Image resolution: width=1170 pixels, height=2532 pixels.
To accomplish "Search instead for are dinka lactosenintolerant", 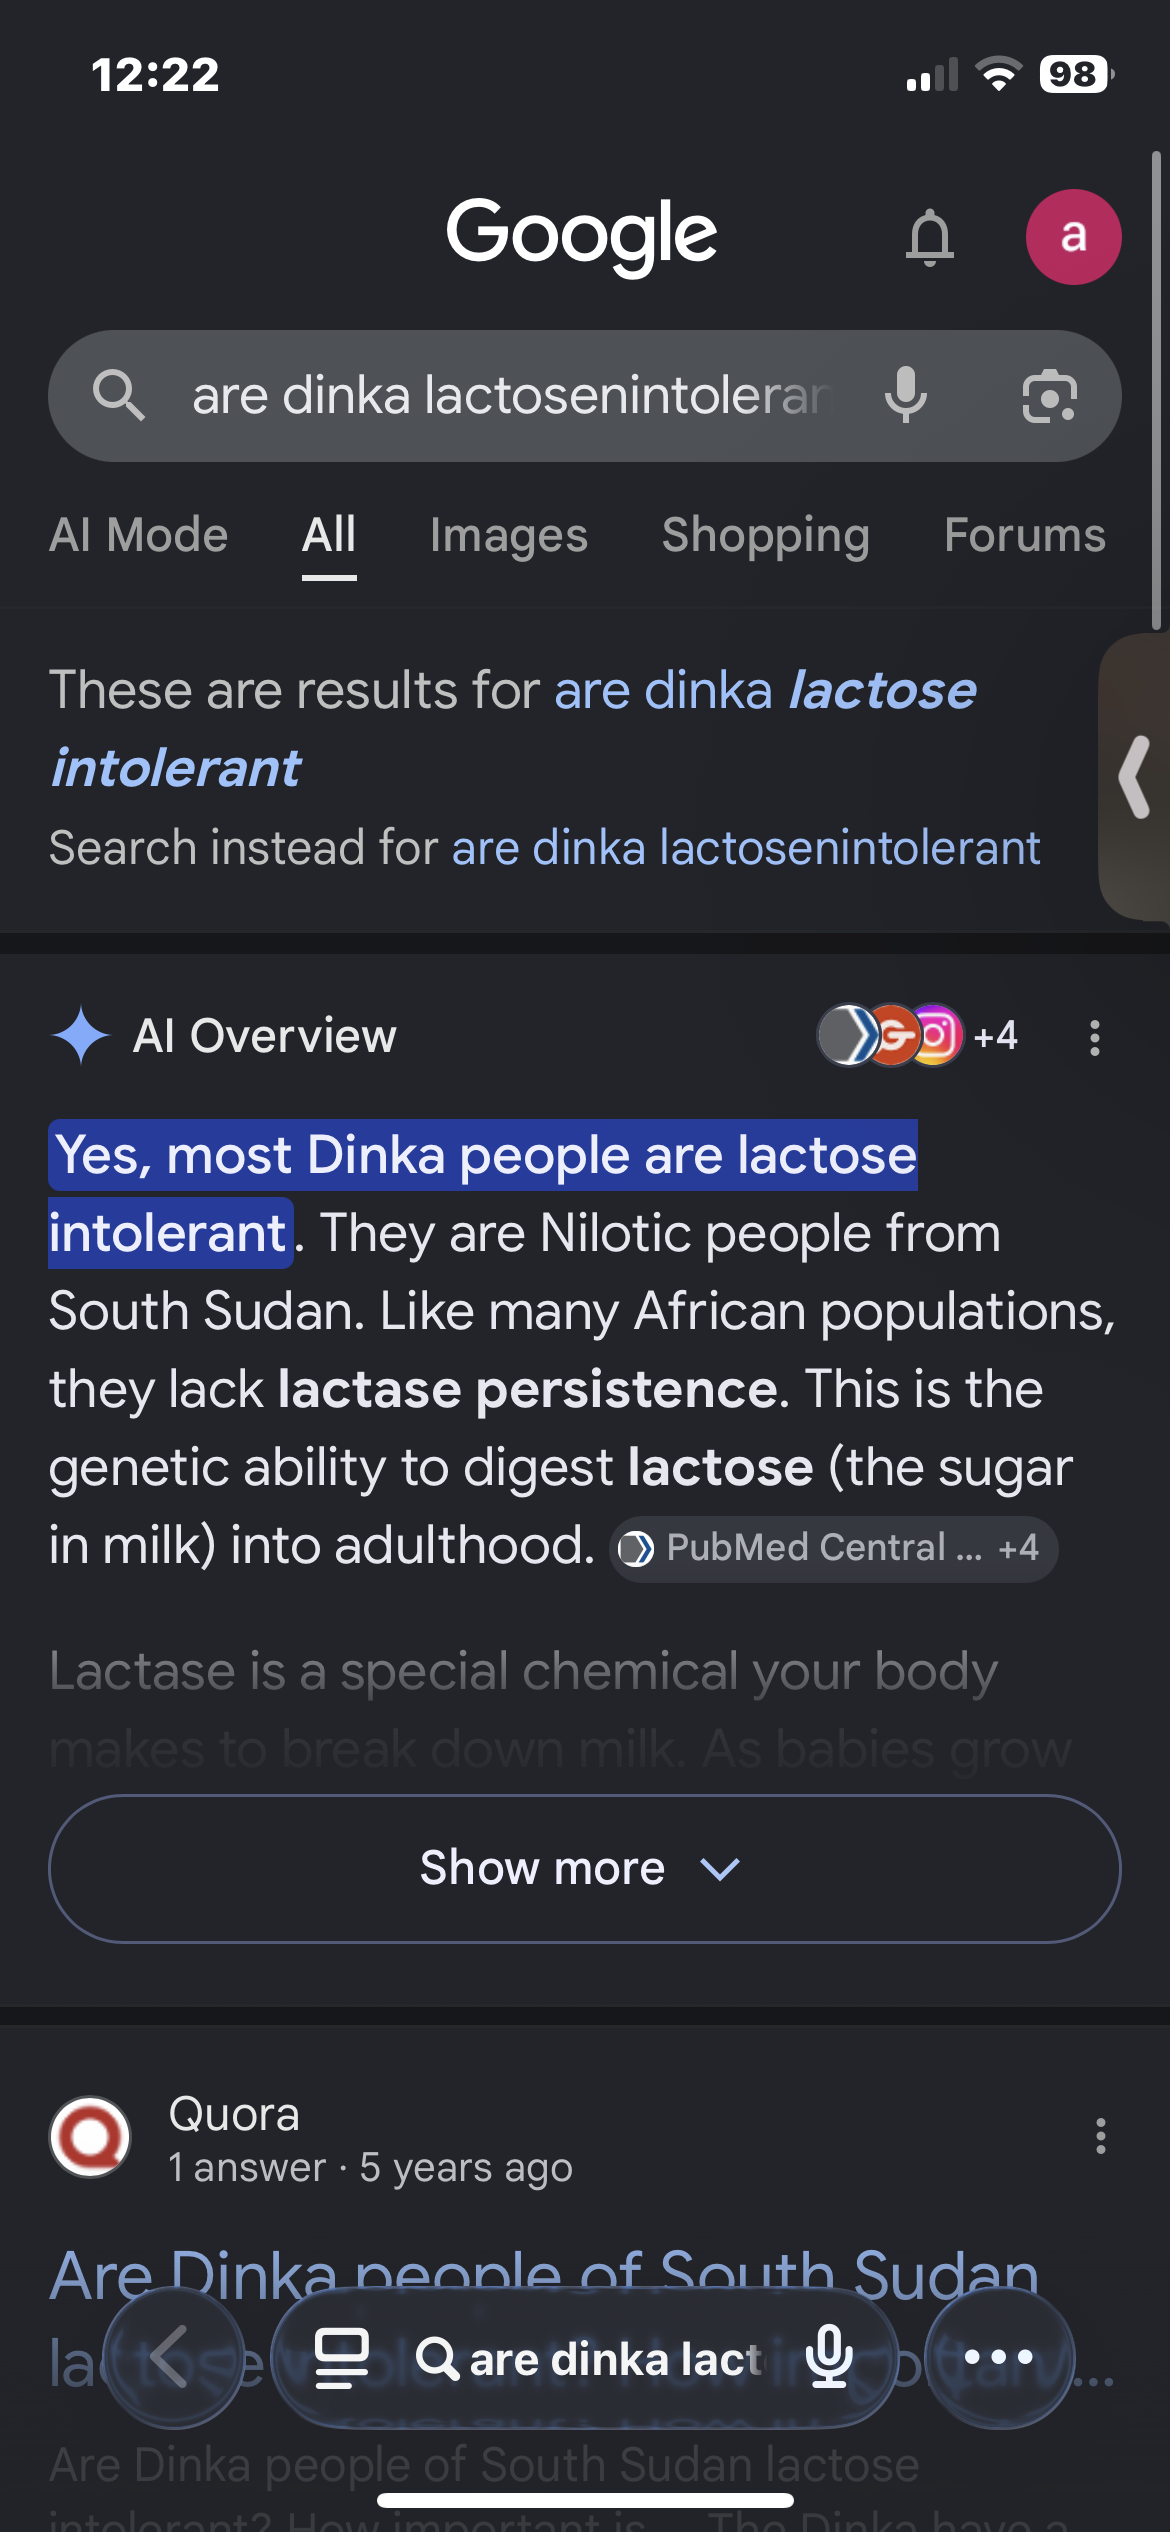I will point(746,848).
